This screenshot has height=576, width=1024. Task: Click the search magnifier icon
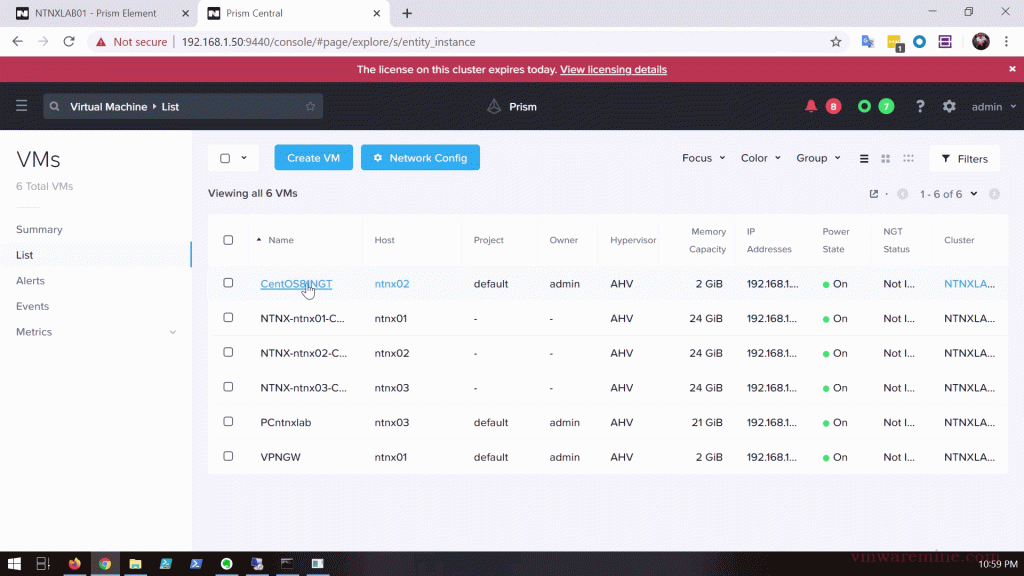pyautogui.click(x=54, y=106)
